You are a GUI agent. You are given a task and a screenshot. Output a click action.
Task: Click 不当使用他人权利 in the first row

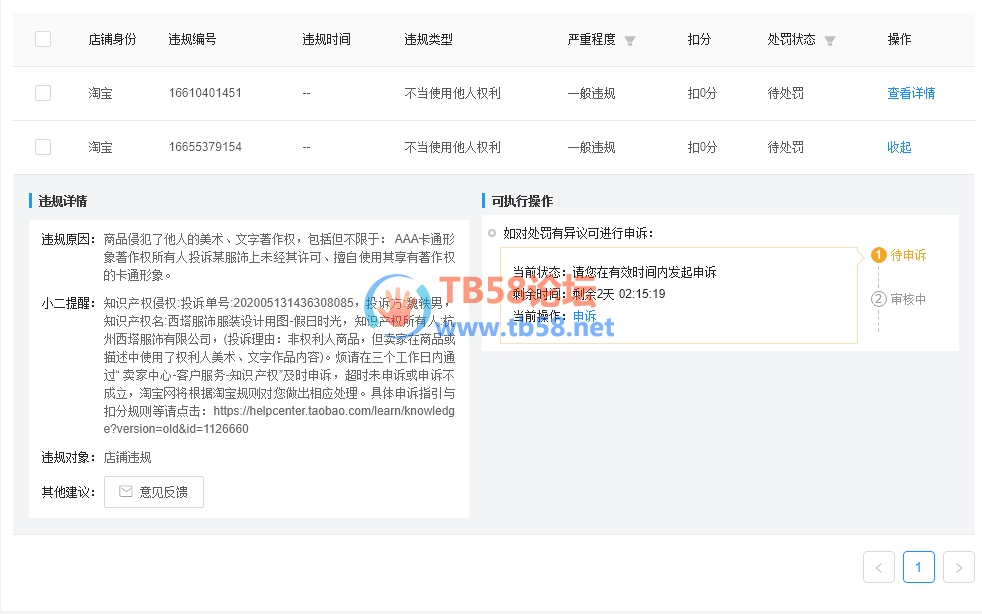(x=452, y=93)
